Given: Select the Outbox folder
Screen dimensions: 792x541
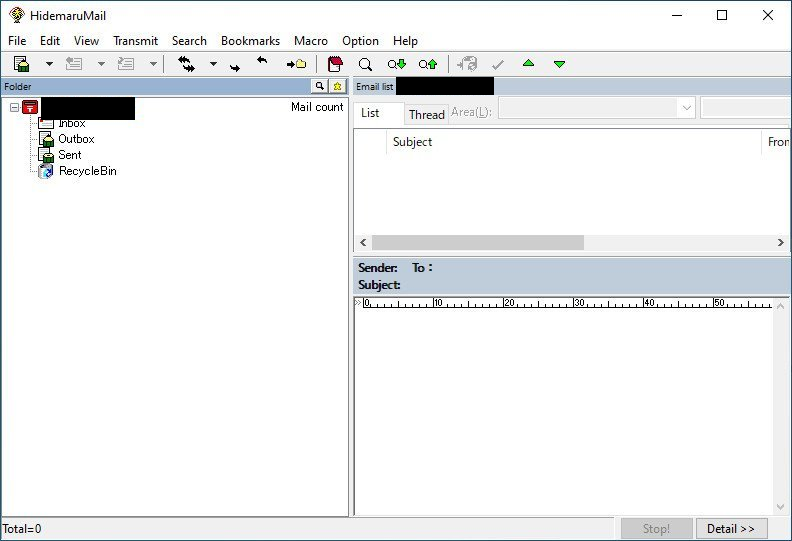Looking at the screenshot, I should click(x=76, y=139).
